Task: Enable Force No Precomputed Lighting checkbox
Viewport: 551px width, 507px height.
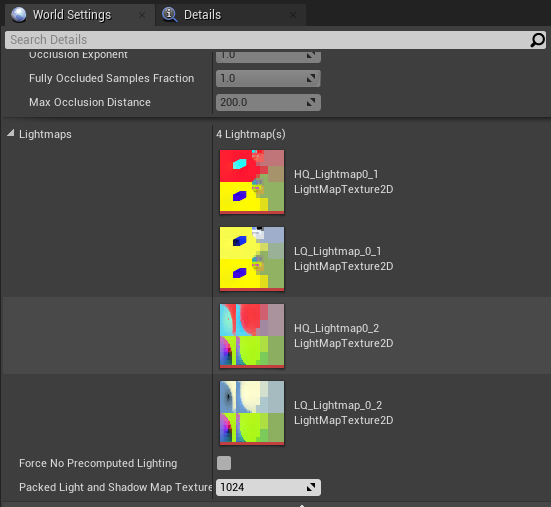Action: click(x=224, y=463)
